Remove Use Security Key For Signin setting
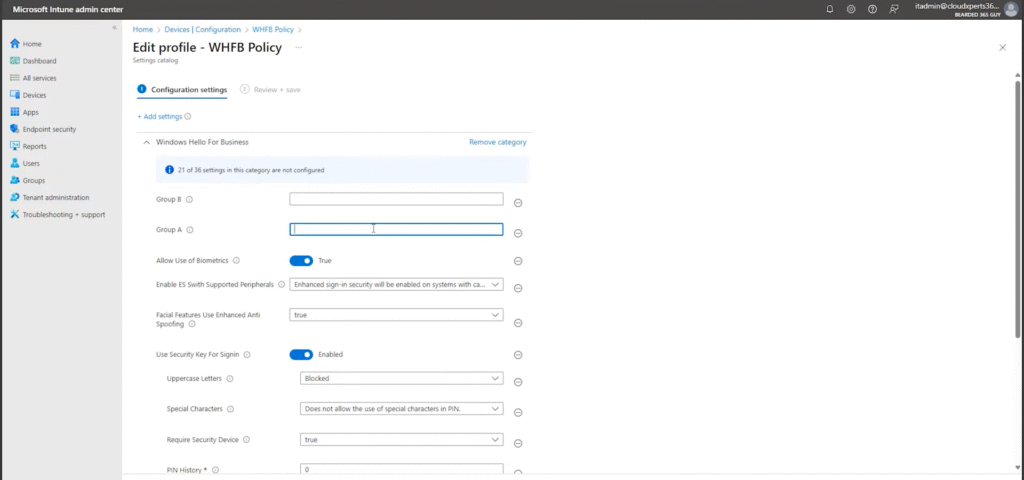 (x=518, y=355)
